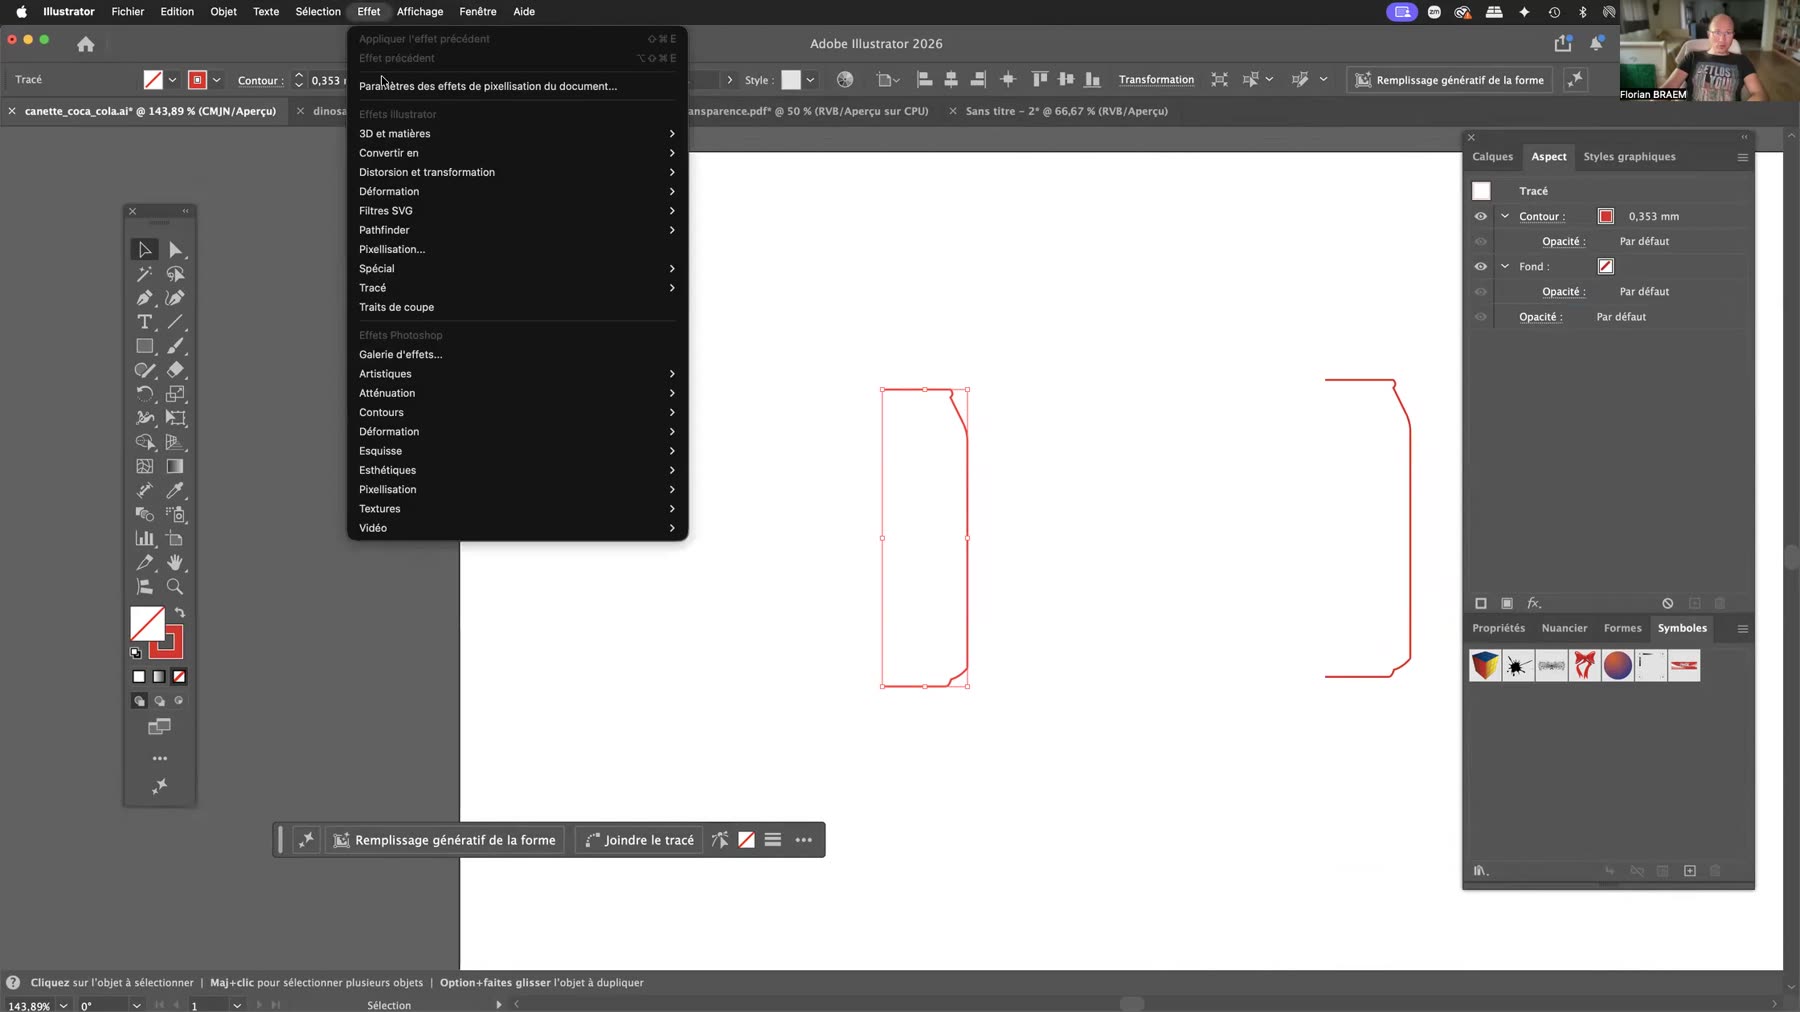Toggle visibility of the bottom Opacité row
The image size is (1800, 1012).
1481,317
